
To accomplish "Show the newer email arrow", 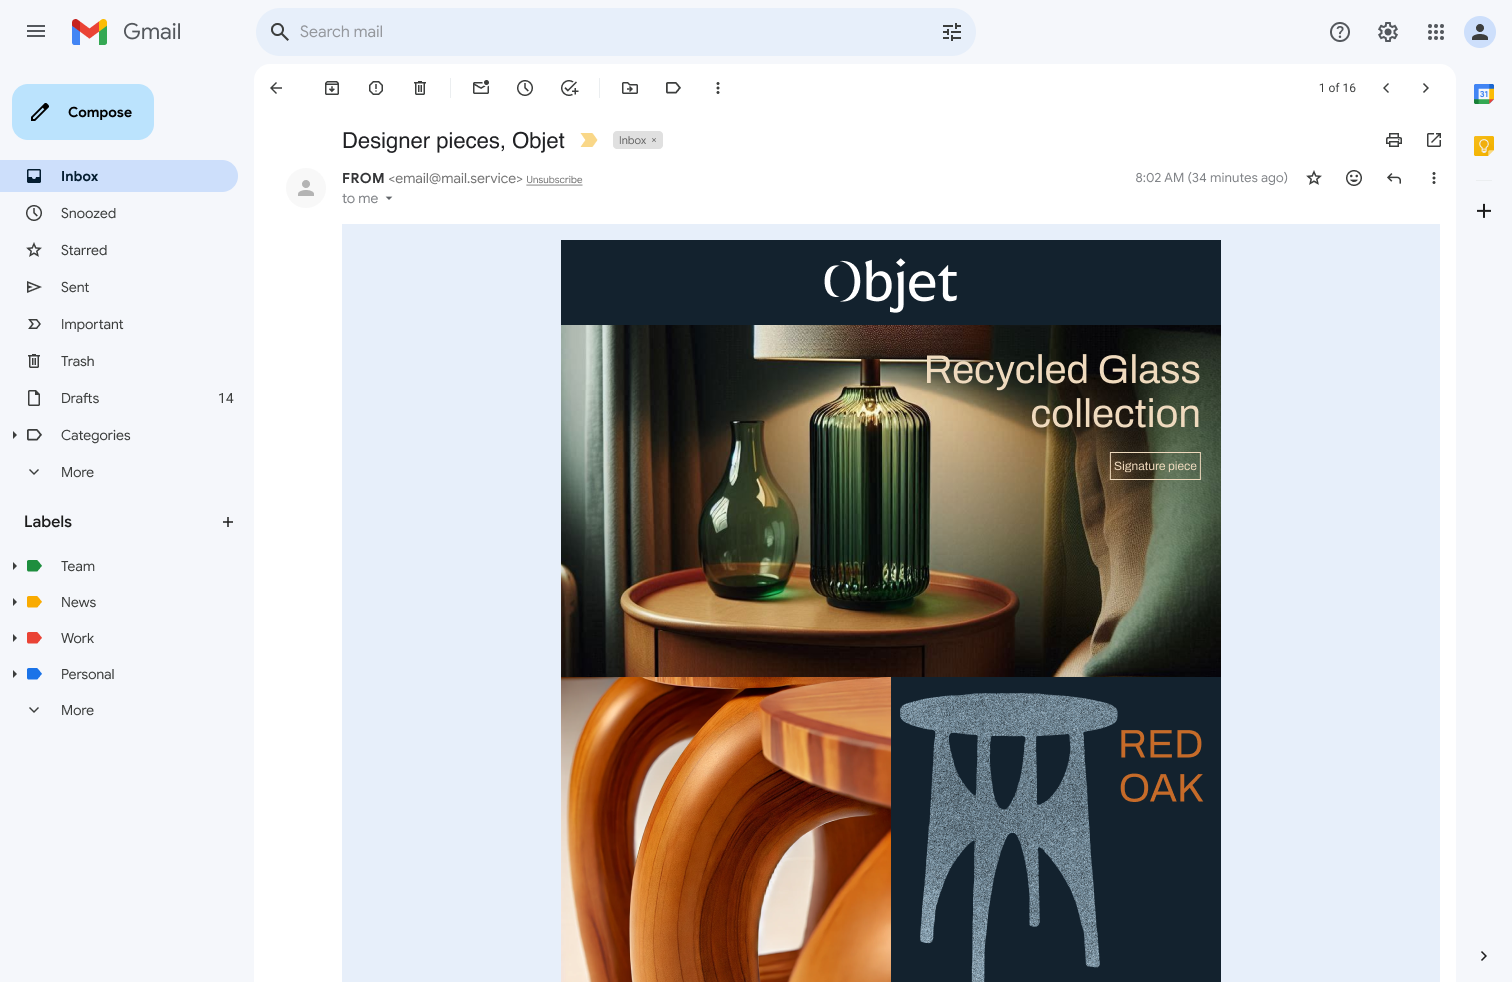I will [x=1386, y=88].
